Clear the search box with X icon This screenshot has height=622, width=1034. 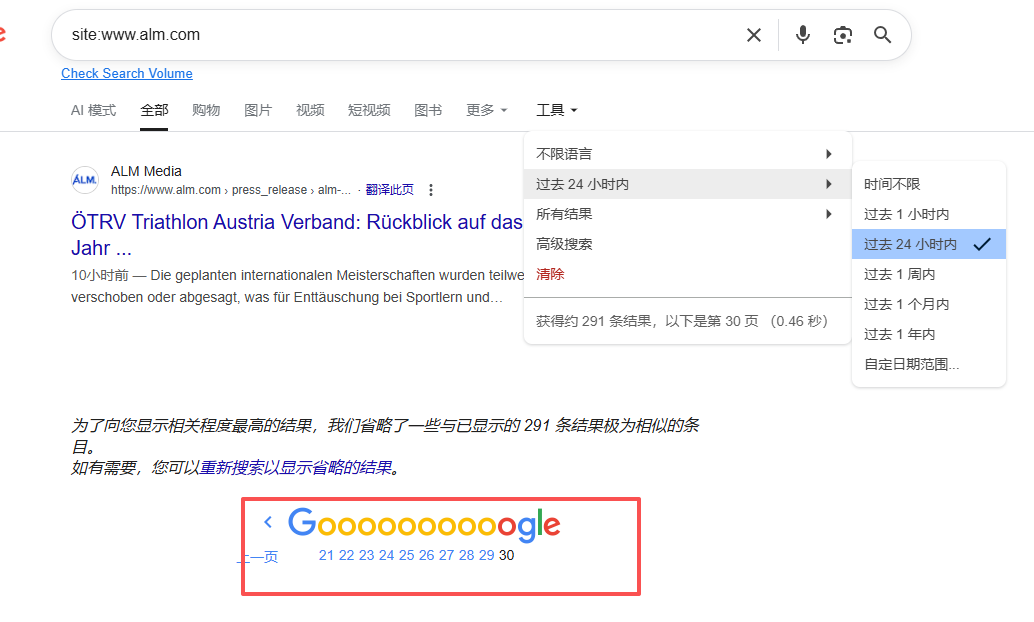(x=754, y=35)
